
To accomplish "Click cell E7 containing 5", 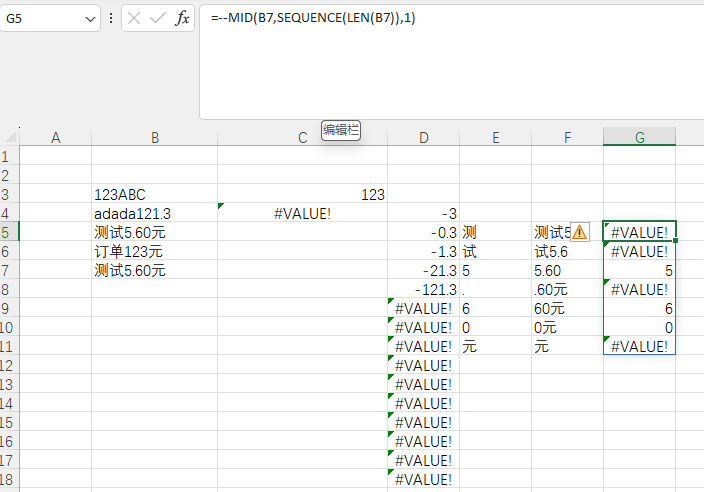I will [495, 270].
